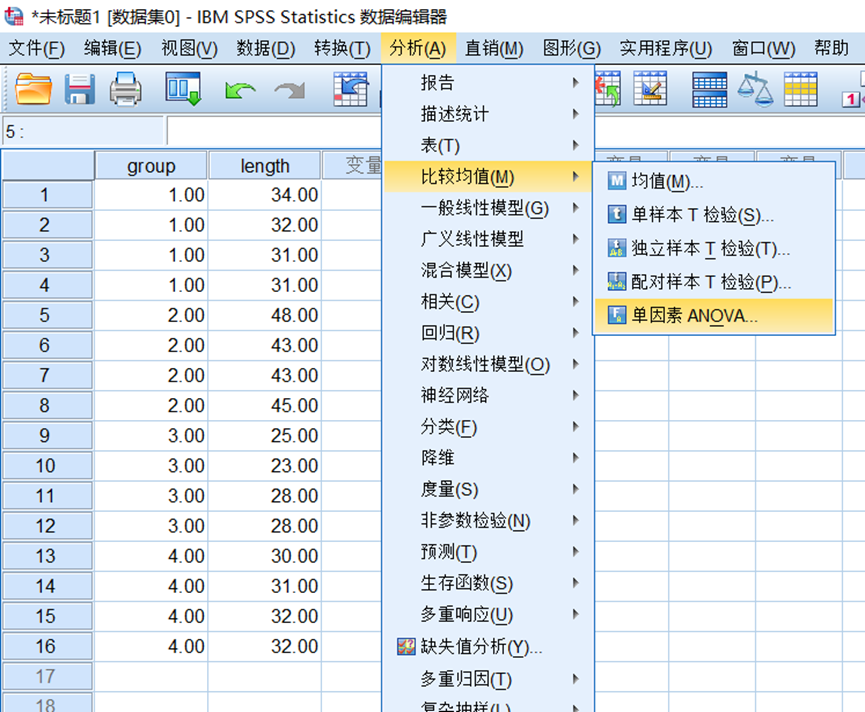Image resolution: width=865 pixels, height=712 pixels.
Task: Choose 均值(M)... option
Action: (x=714, y=181)
